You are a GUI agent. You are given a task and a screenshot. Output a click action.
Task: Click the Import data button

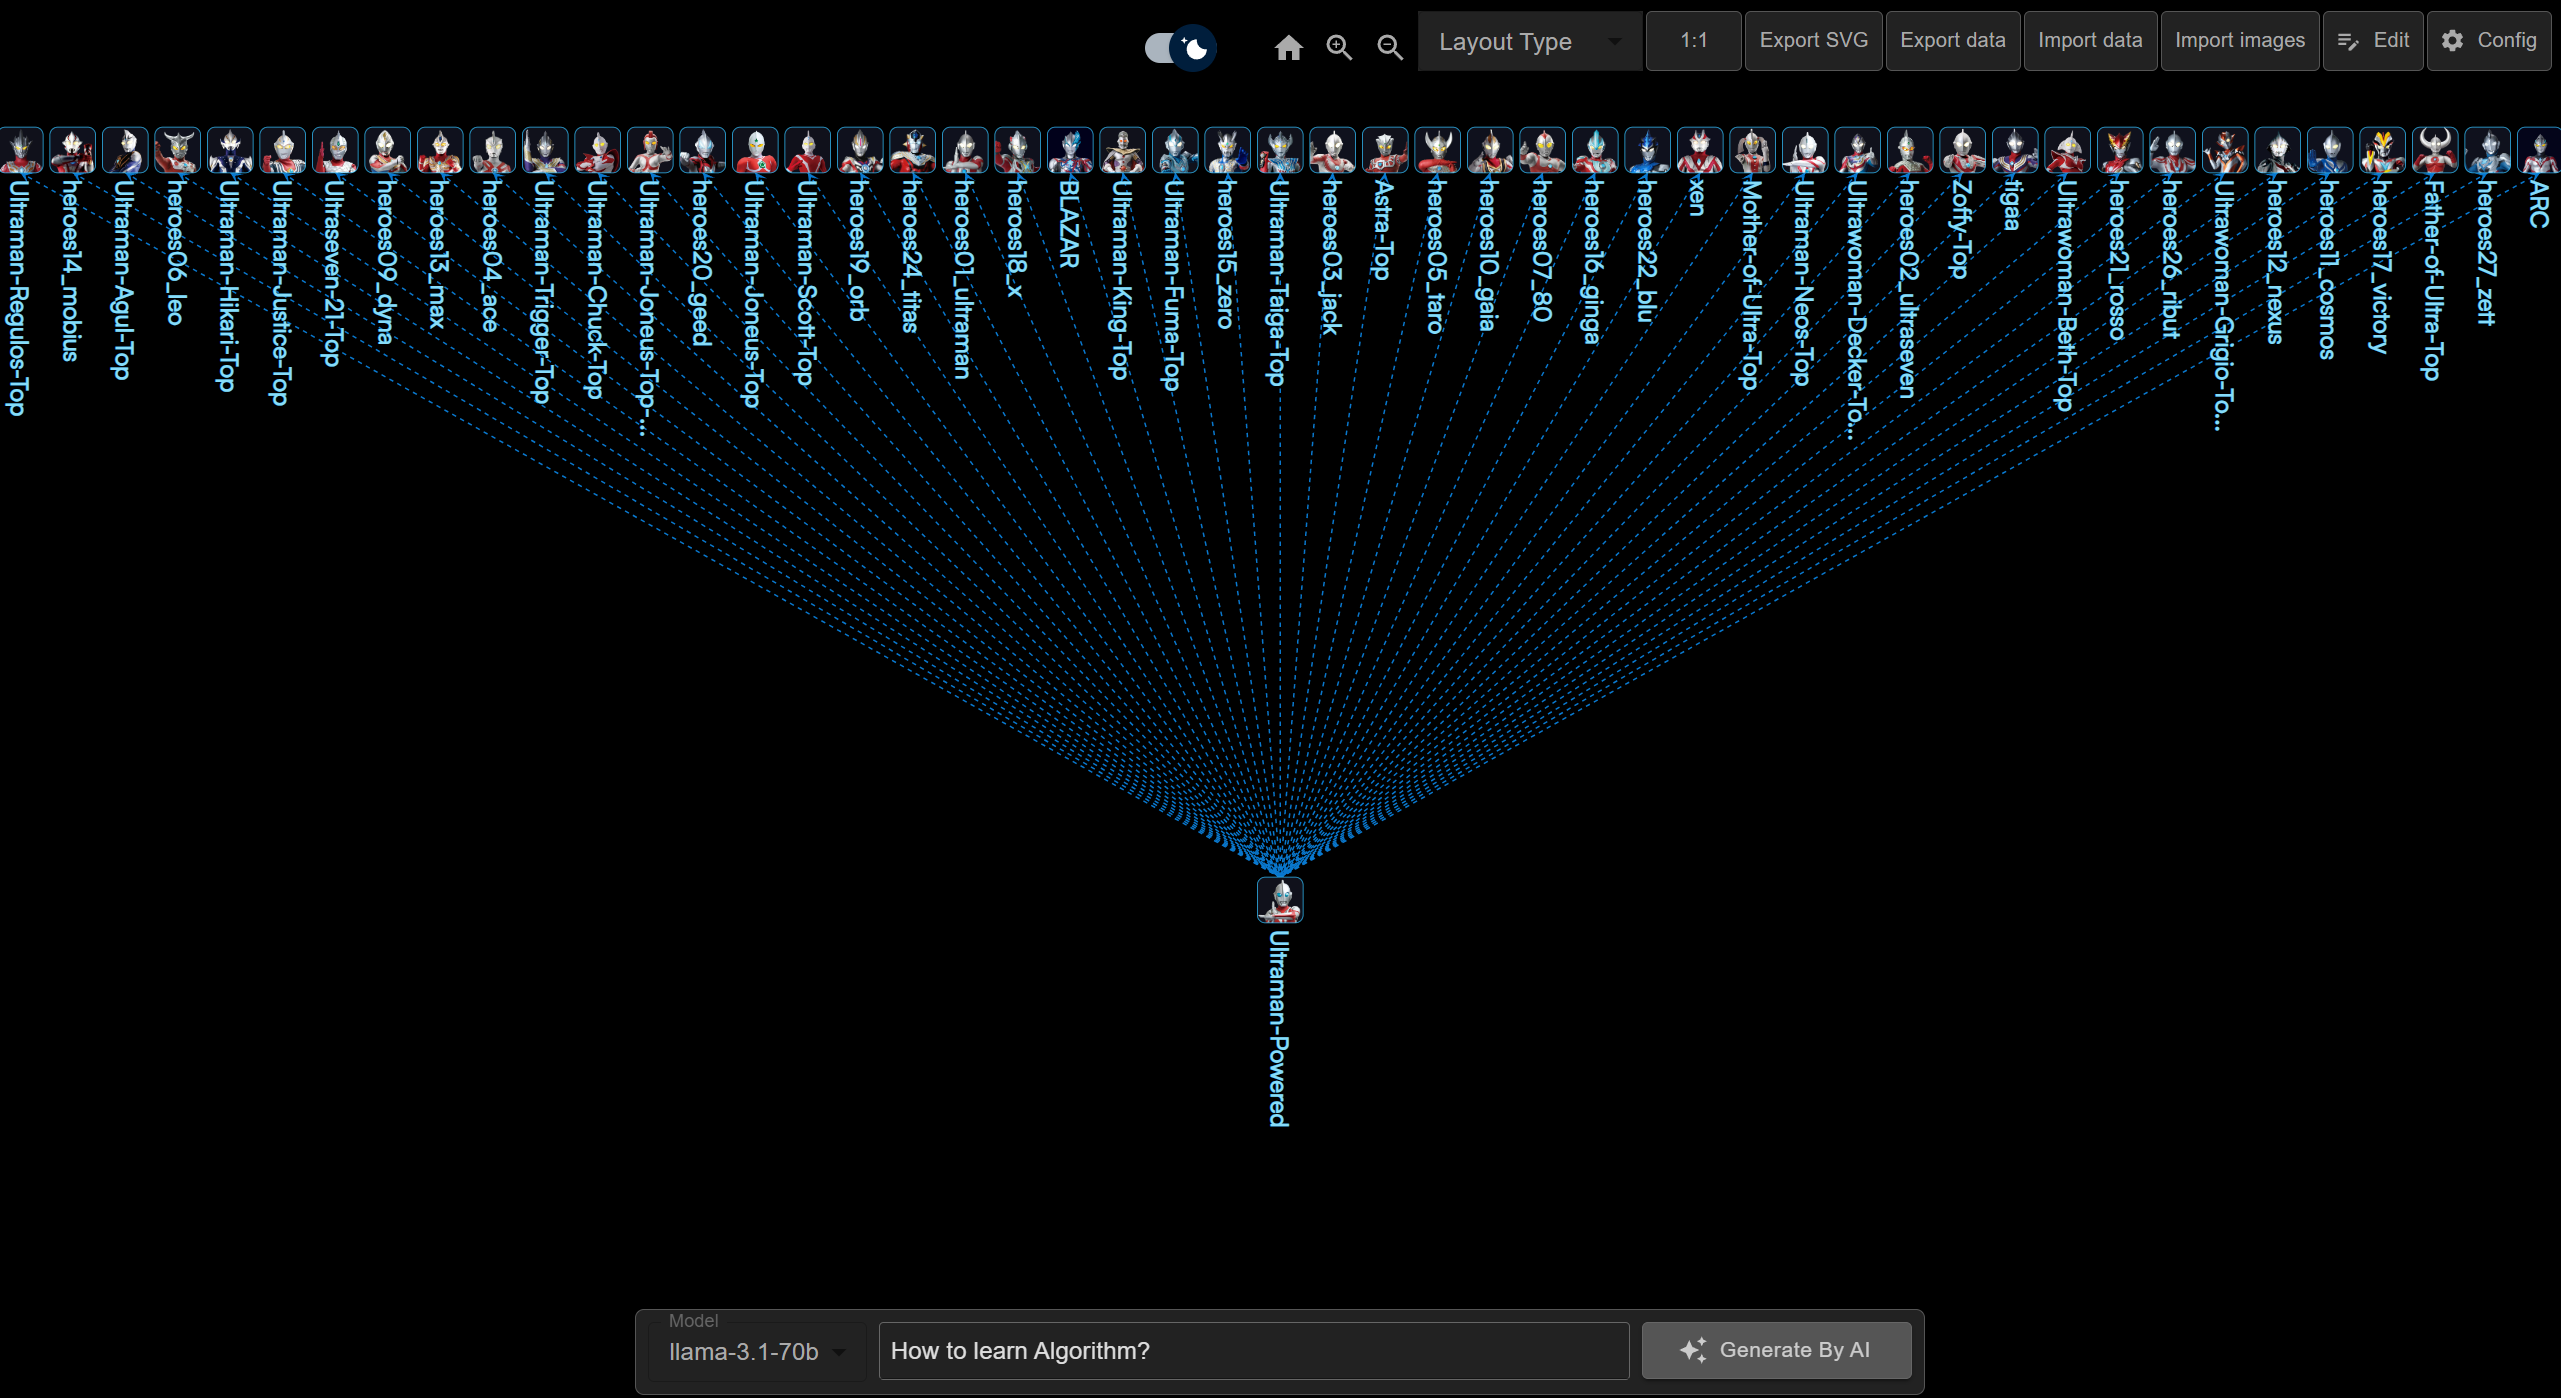point(2090,41)
